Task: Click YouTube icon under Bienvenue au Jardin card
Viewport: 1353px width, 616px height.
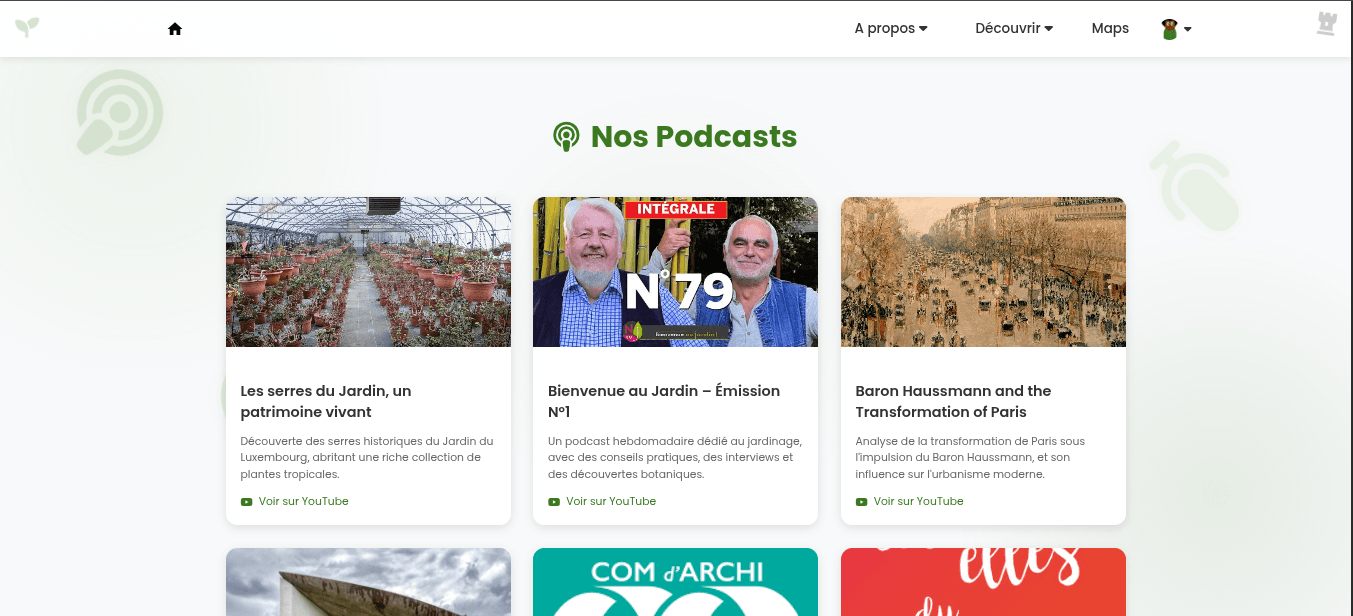Action: tap(554, 502)
